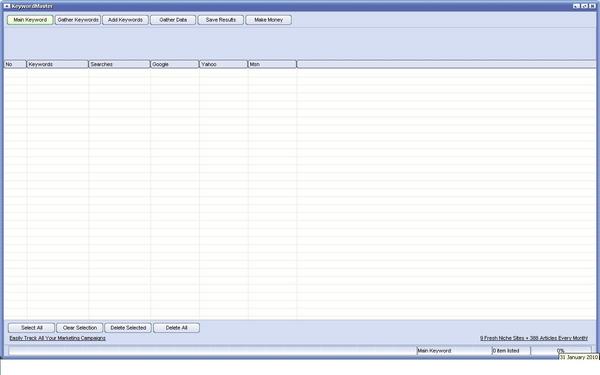The height and width of the screenshot is (375, 600).
Task: Click the 31 January 2010 date label
Action: coord(579,357)
